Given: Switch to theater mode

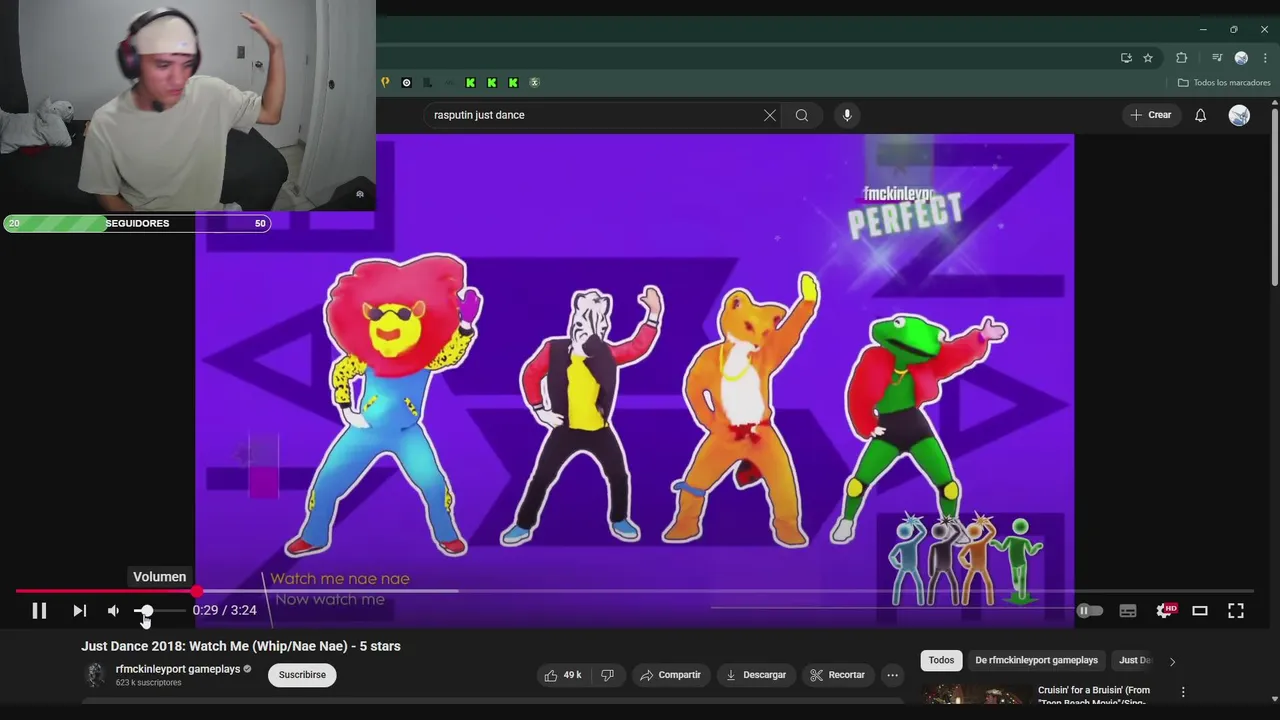Looking at the screenshot, I should pyautogui.click(x=1200, y=610).
